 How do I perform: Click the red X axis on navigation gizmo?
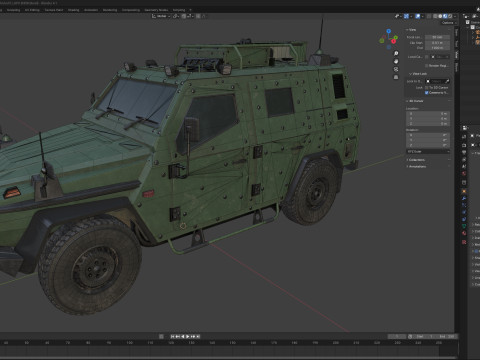[x=394, y=41]
